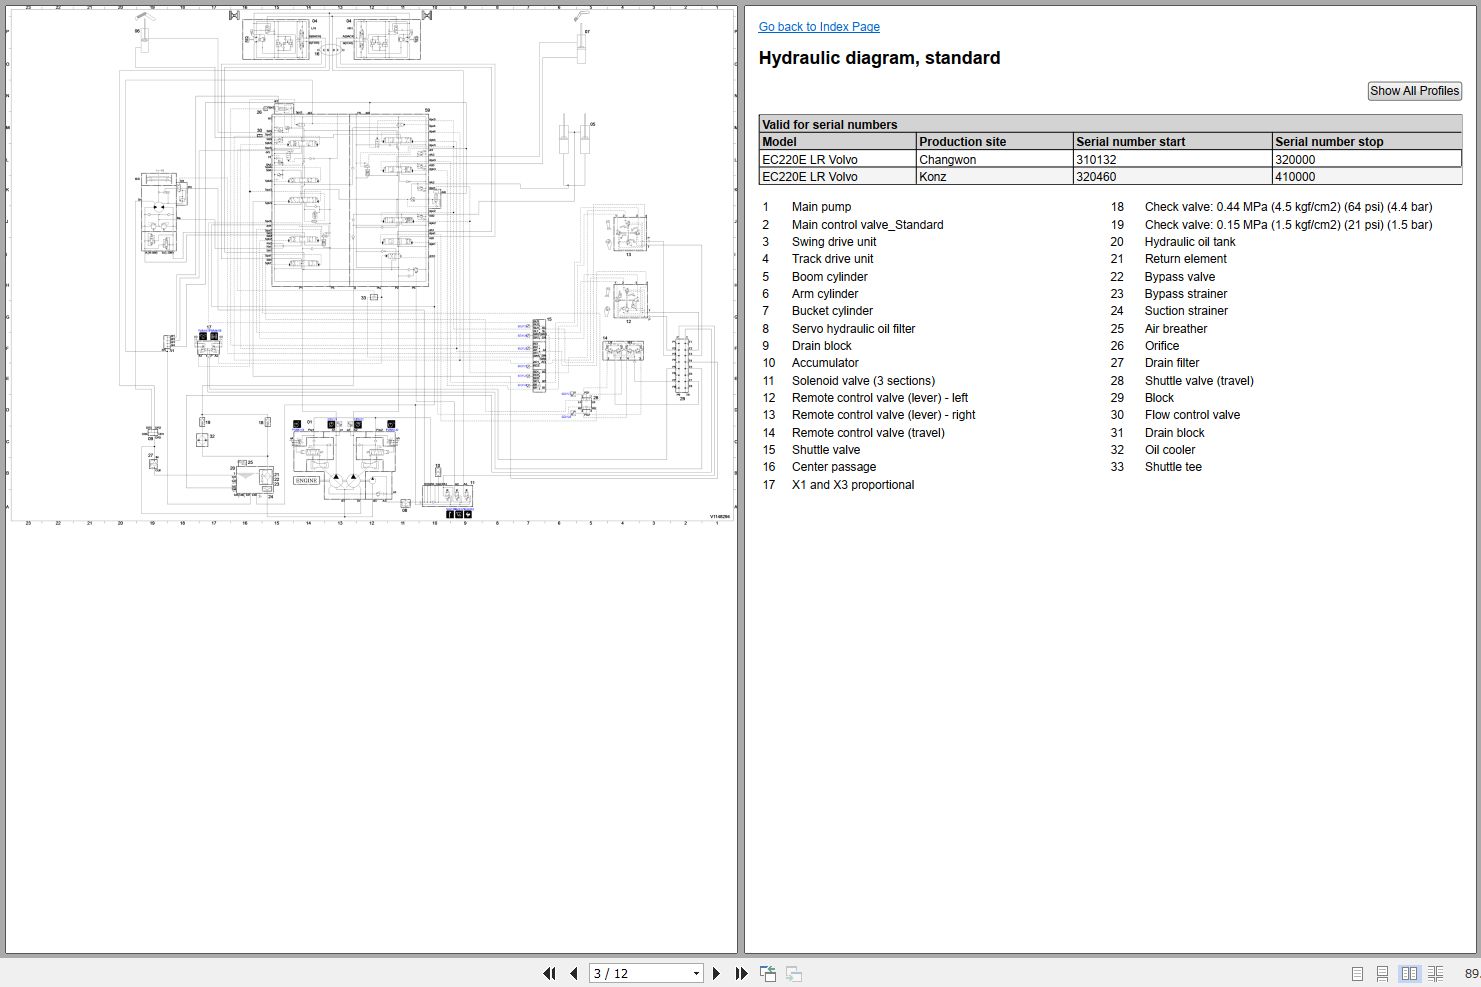Click the Main pump legend entry

[821, 207]
